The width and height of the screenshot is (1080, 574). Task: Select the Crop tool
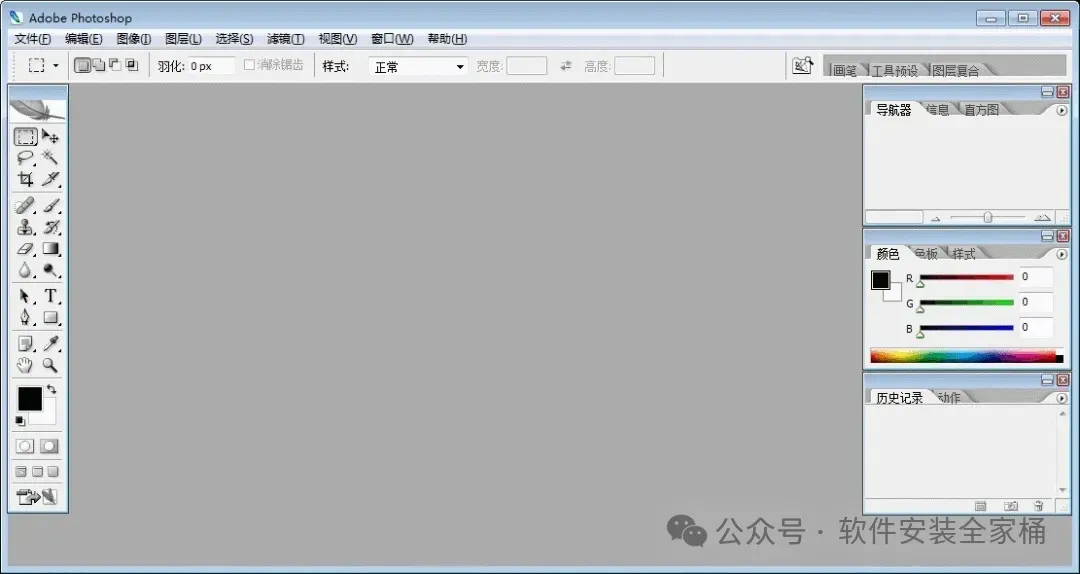click(x=25, y=179)
